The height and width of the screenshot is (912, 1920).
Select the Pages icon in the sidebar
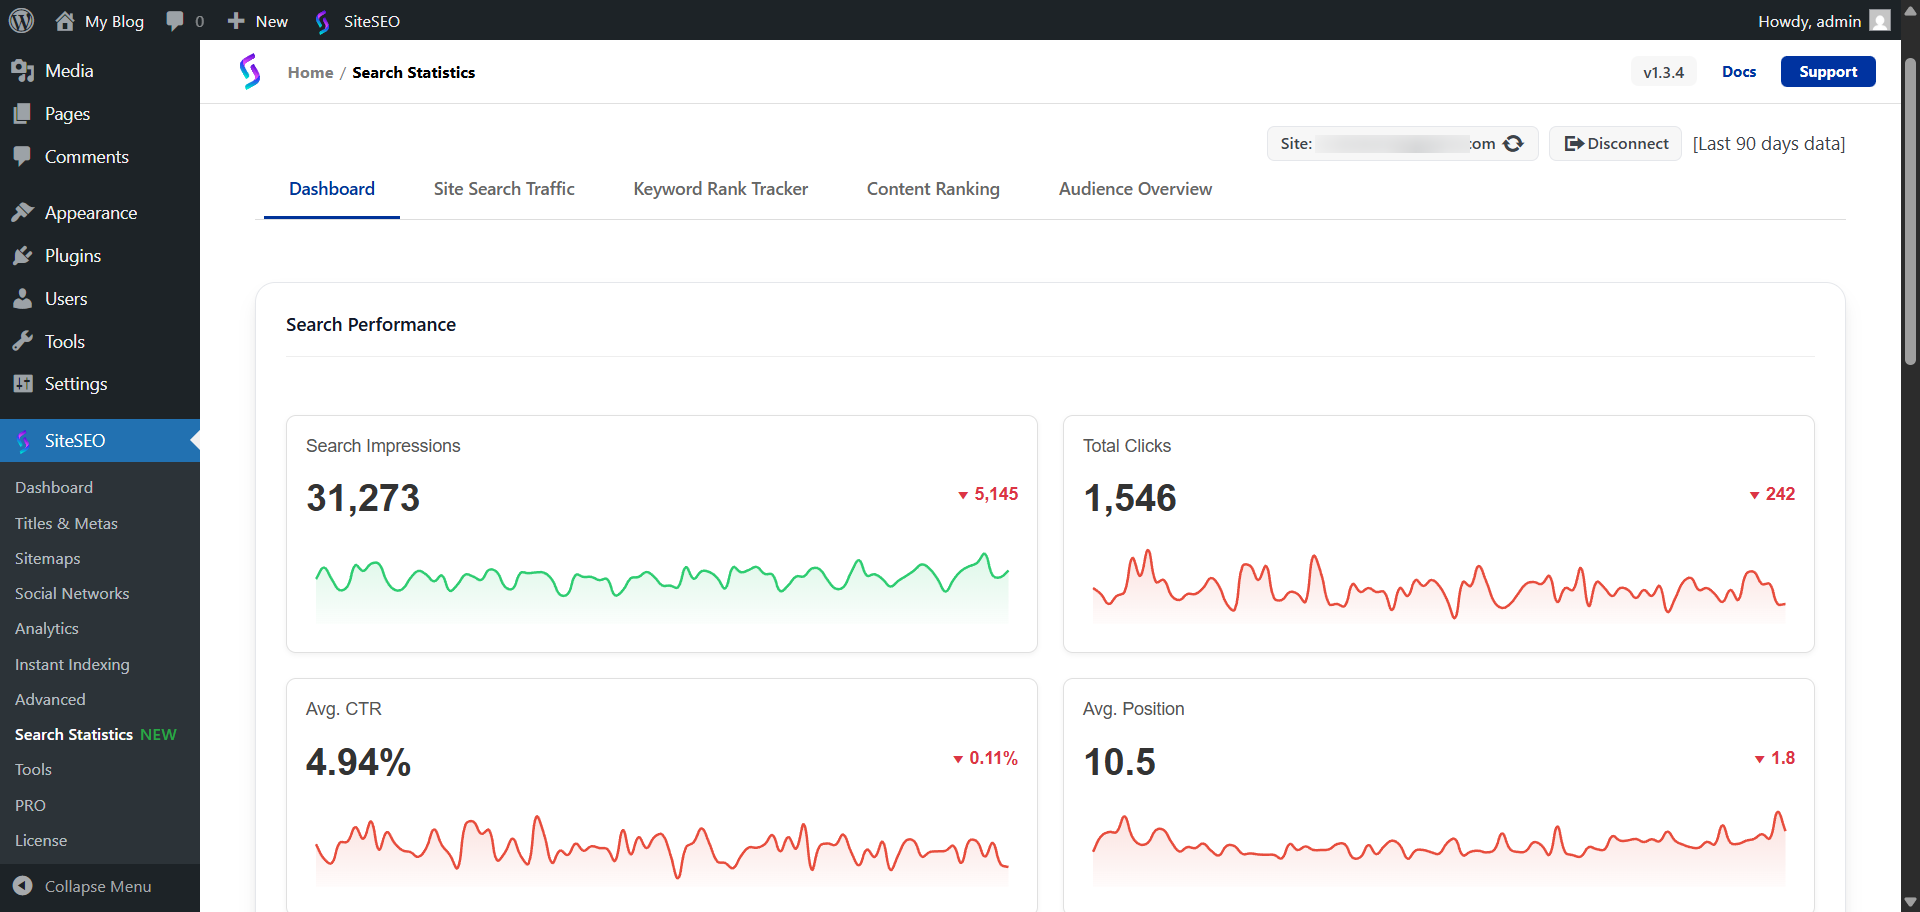coord(22,113)
